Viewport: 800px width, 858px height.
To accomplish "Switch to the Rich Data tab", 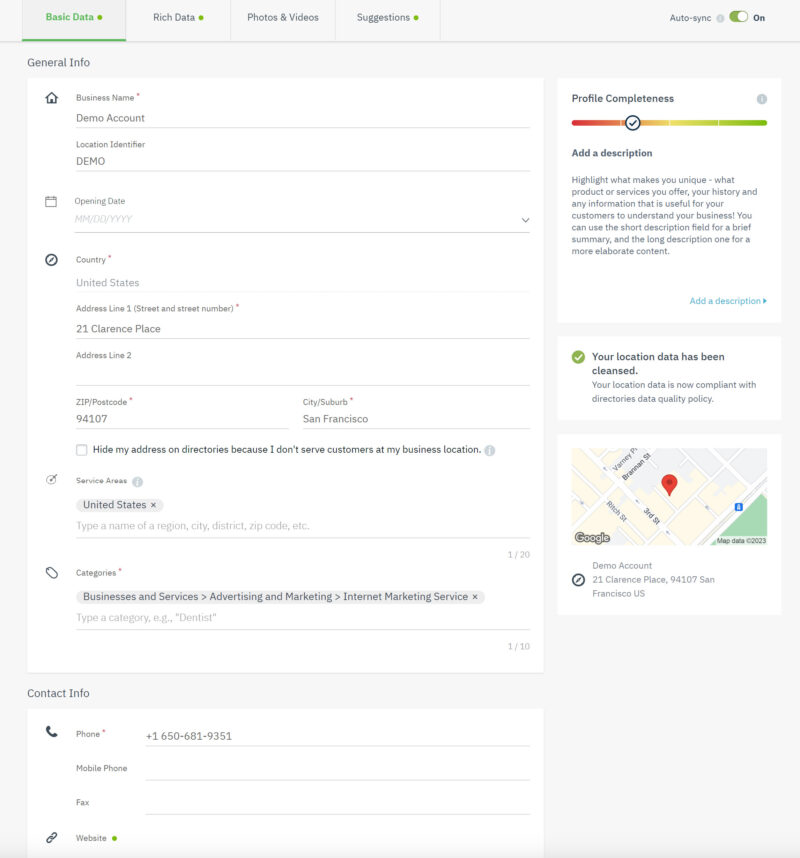I will pyautogui.click(x=178, y=18).
